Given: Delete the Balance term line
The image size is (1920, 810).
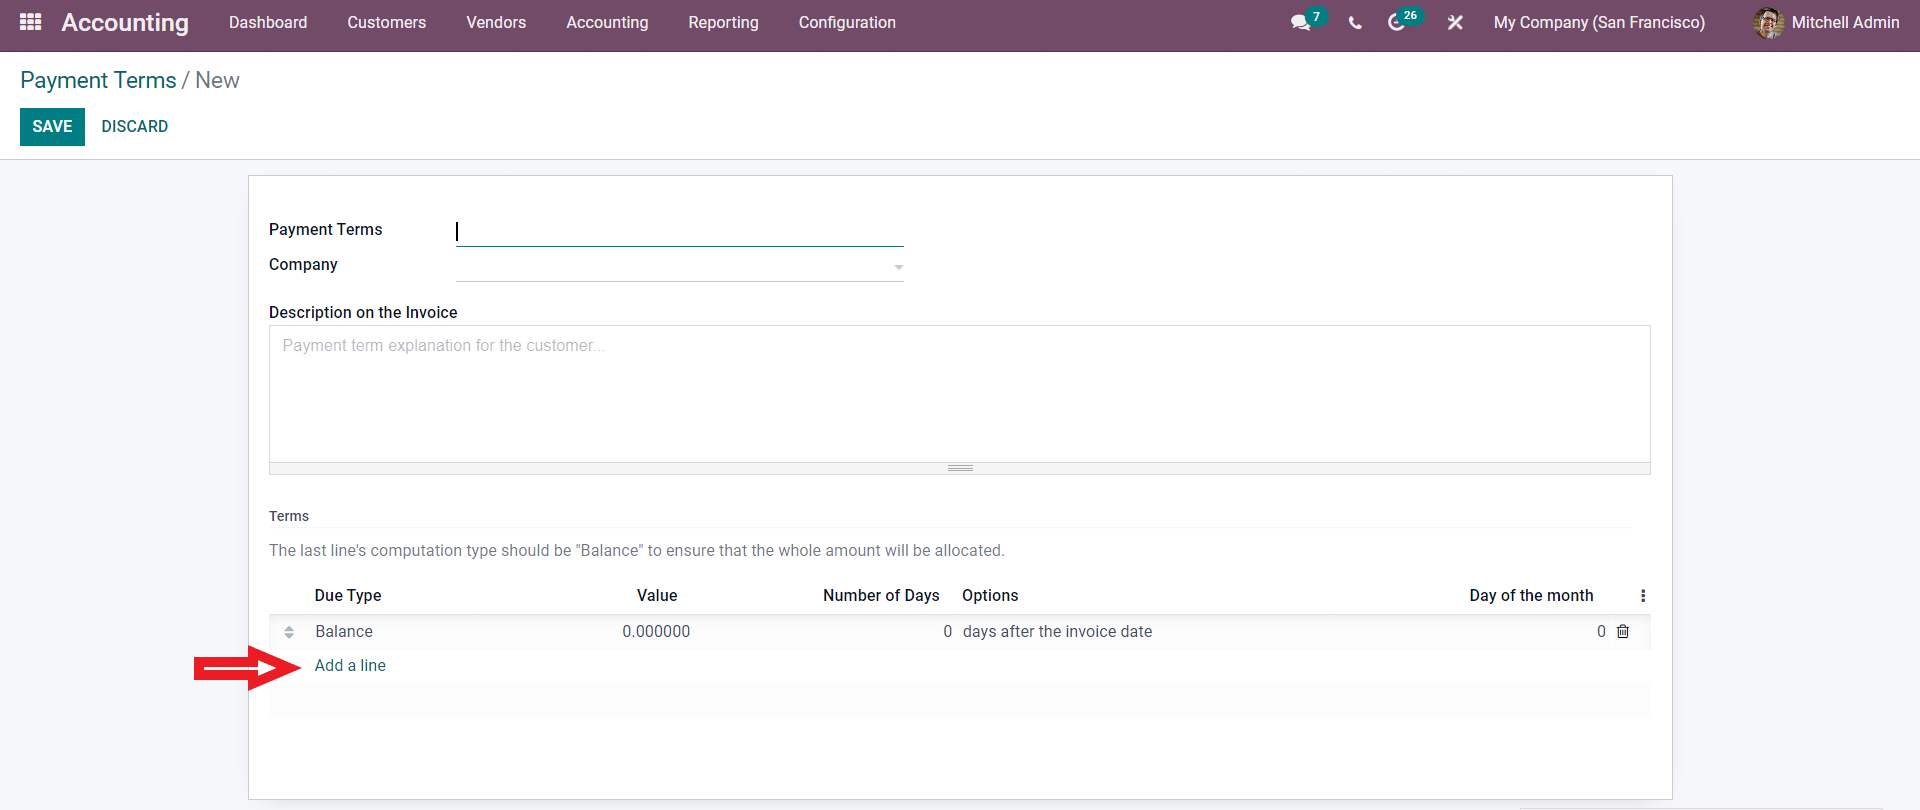Looking at the screenshot, I should point(1623,631).
